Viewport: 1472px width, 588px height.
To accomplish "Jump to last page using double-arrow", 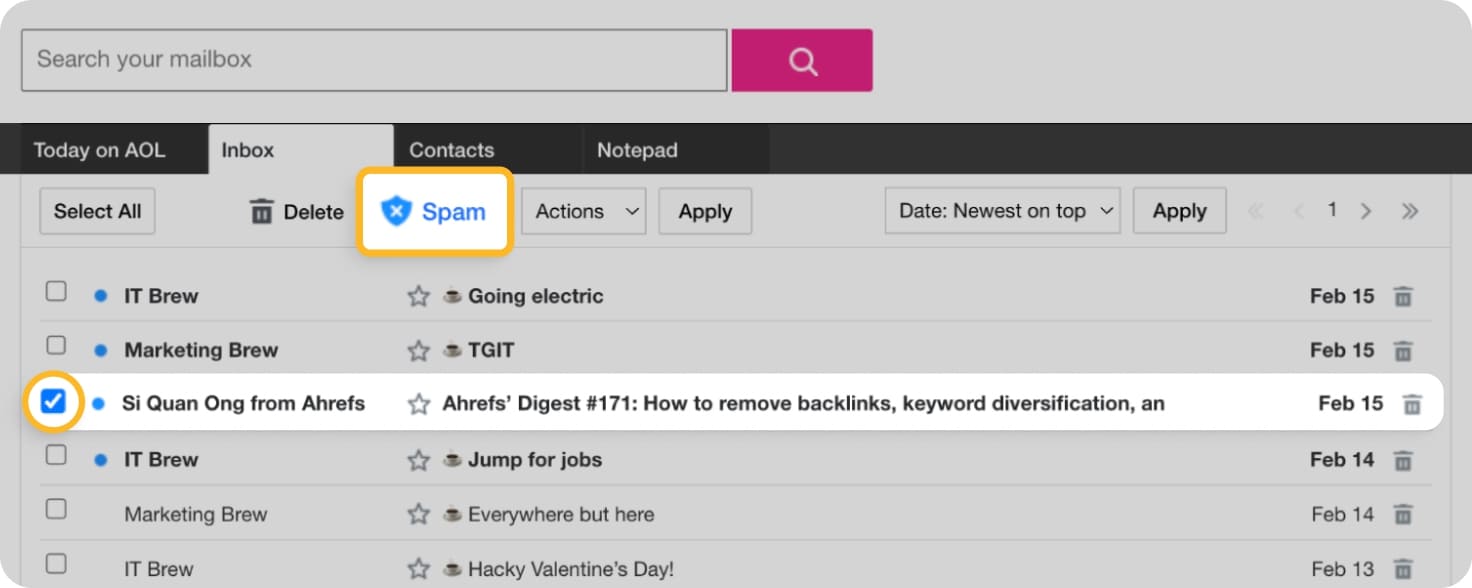I will tap(1410, 211).
